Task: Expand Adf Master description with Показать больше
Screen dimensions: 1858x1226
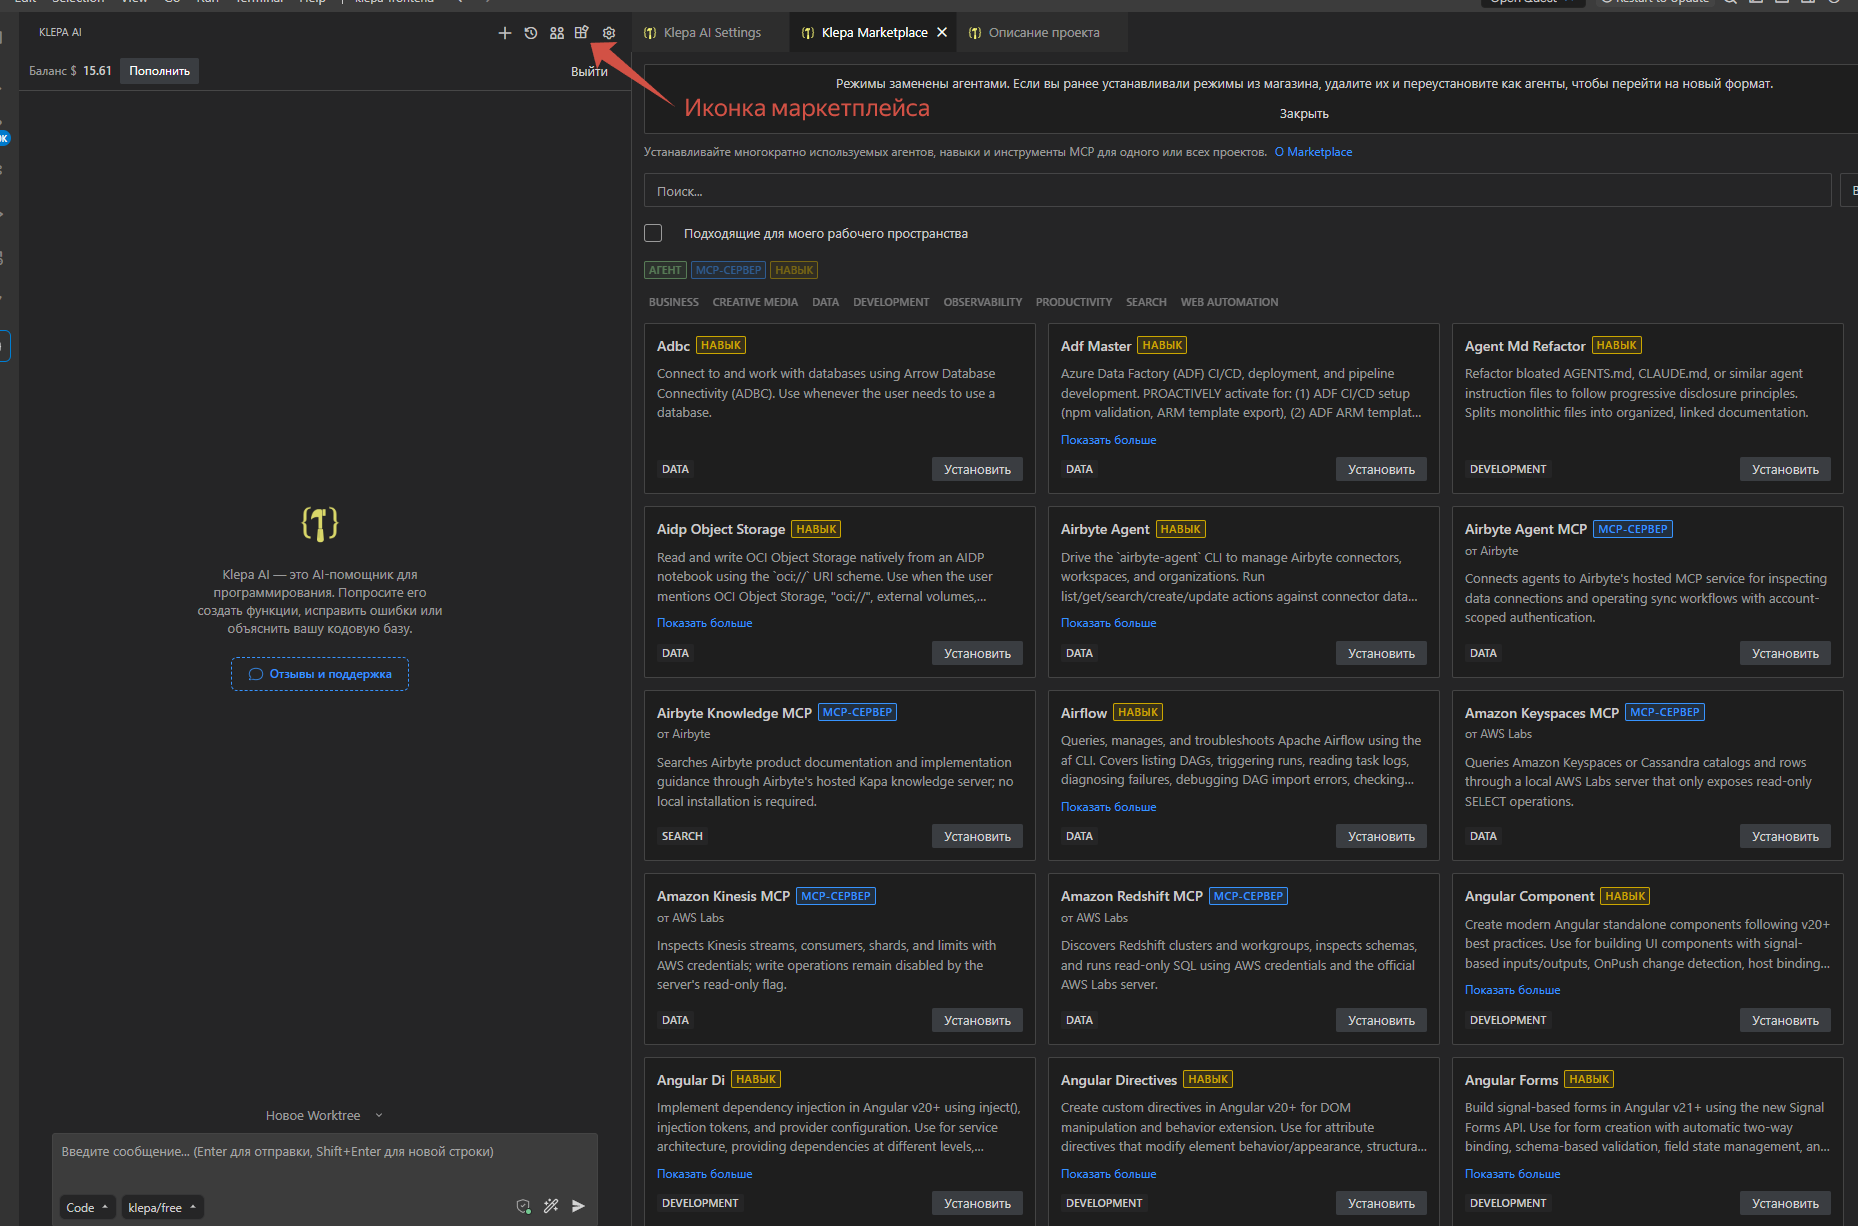Action: click(1108, 440)
